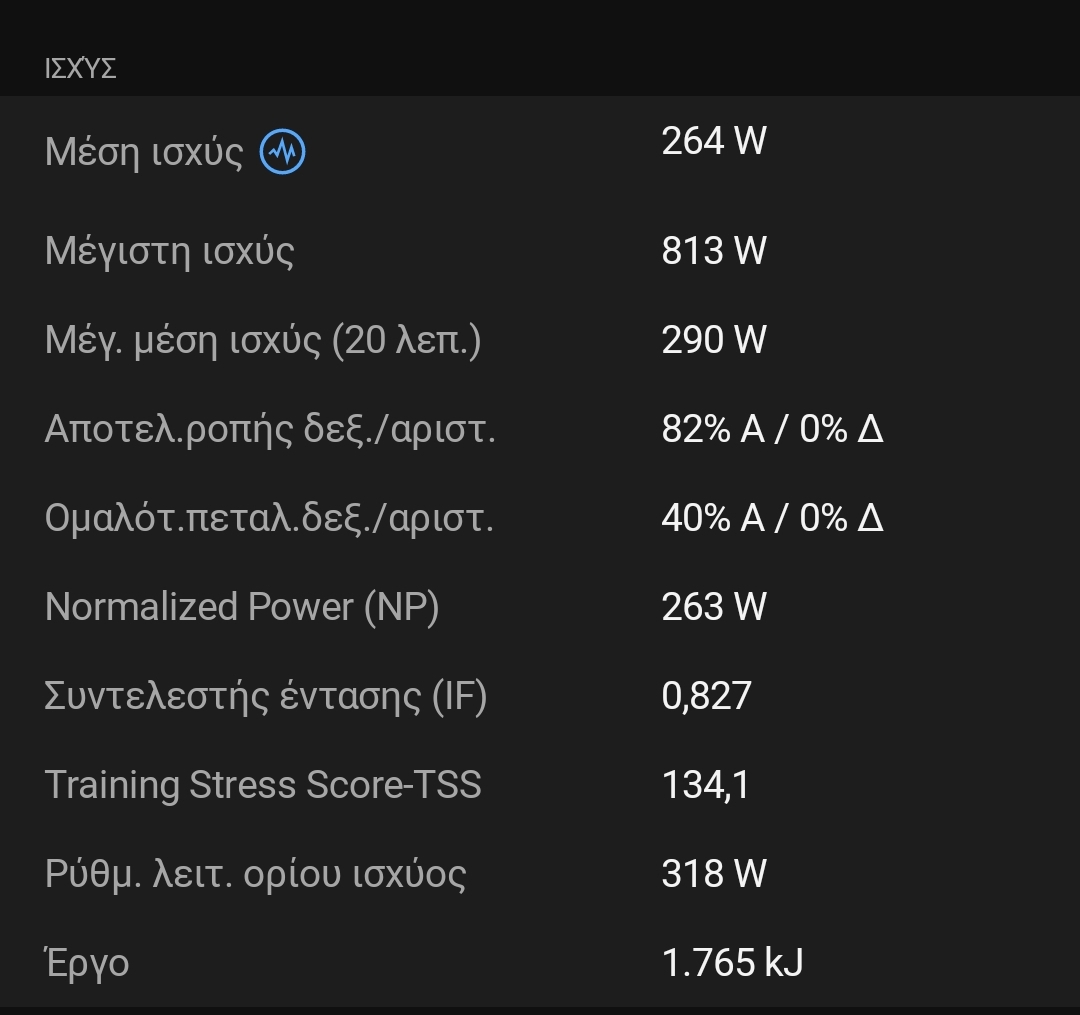This screenshot has height=1015, width=1080.
Task: Click the Training Stress Score-TSS label
Action: pyautogui.click(x=263, y=785)
